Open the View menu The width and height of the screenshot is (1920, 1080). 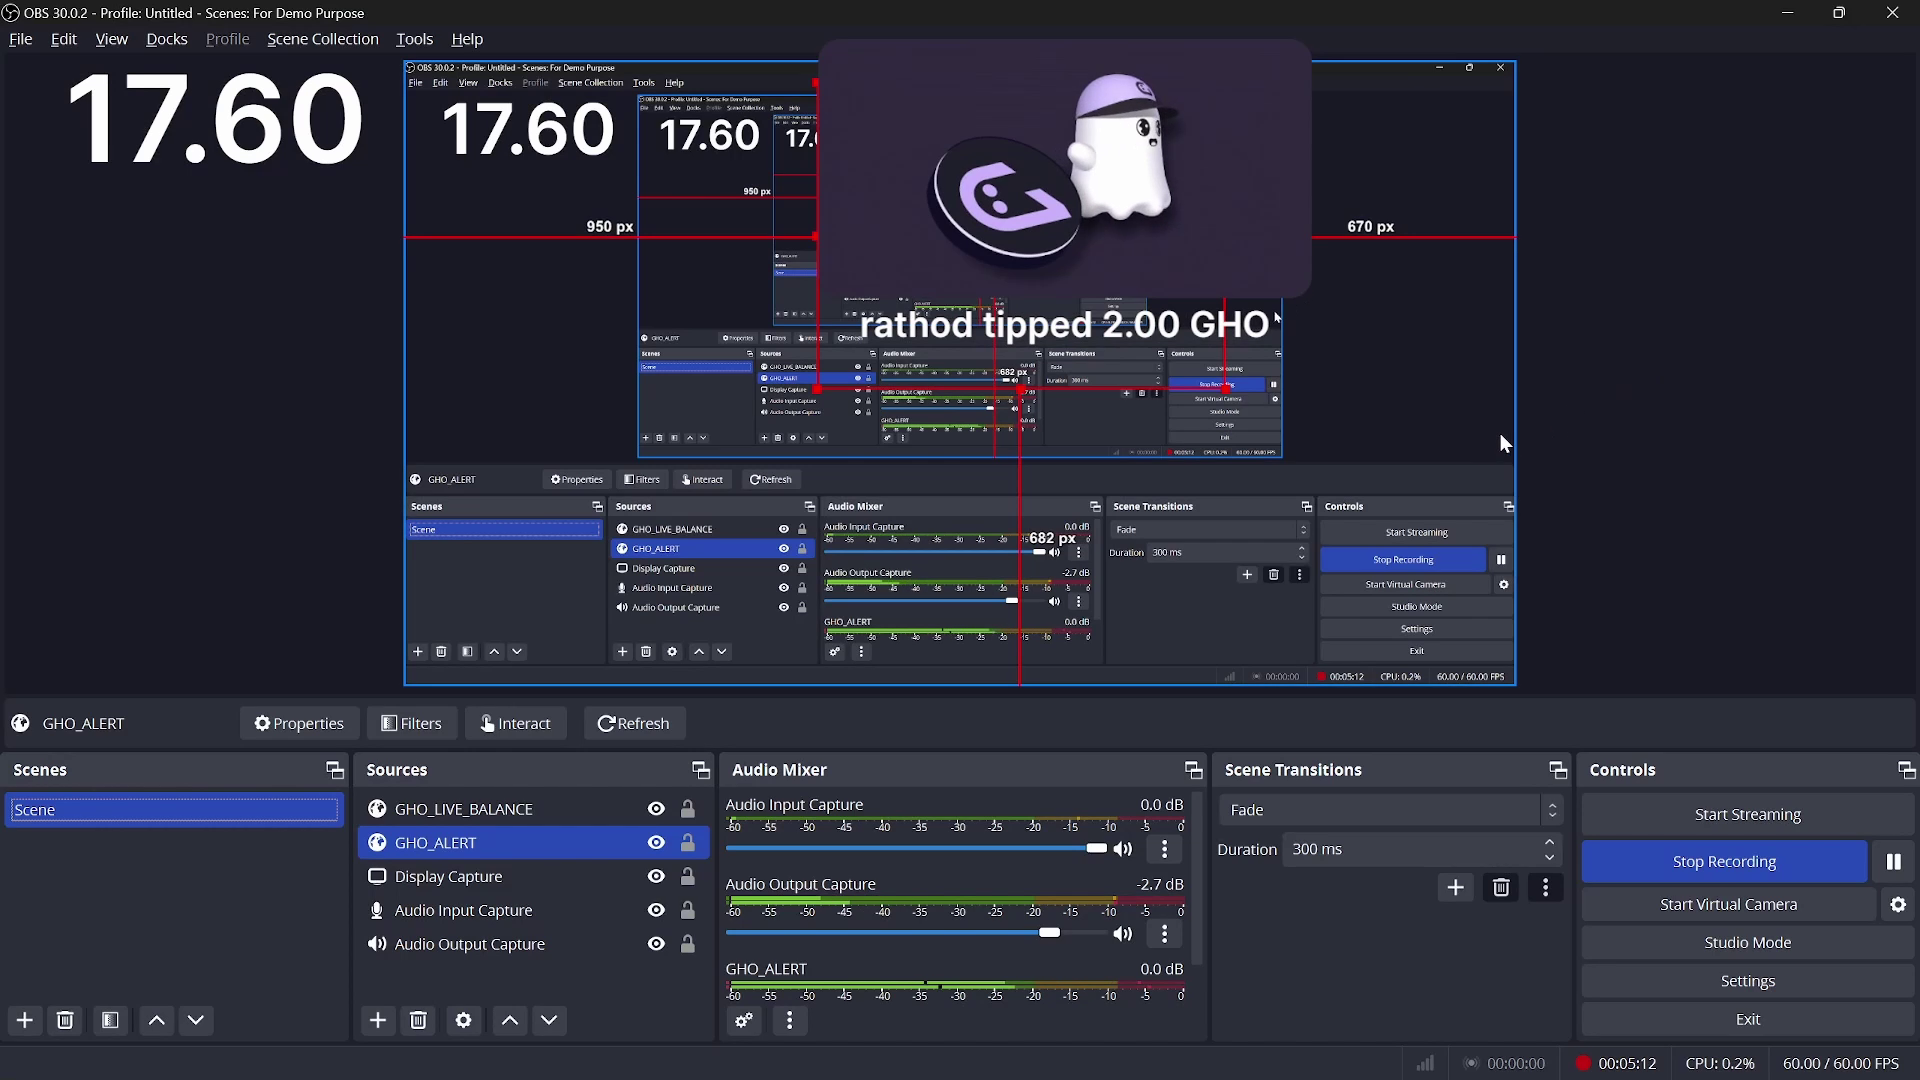click(x=111, y=39)
